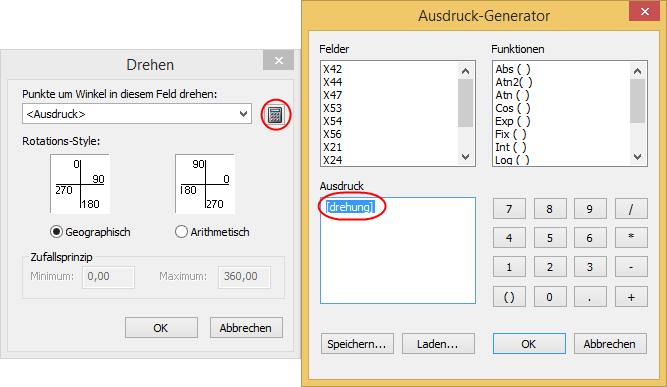Screen dimensions: 667x387
Task: Confirm the Drehen dialog with OK
Action: (161, 327)
